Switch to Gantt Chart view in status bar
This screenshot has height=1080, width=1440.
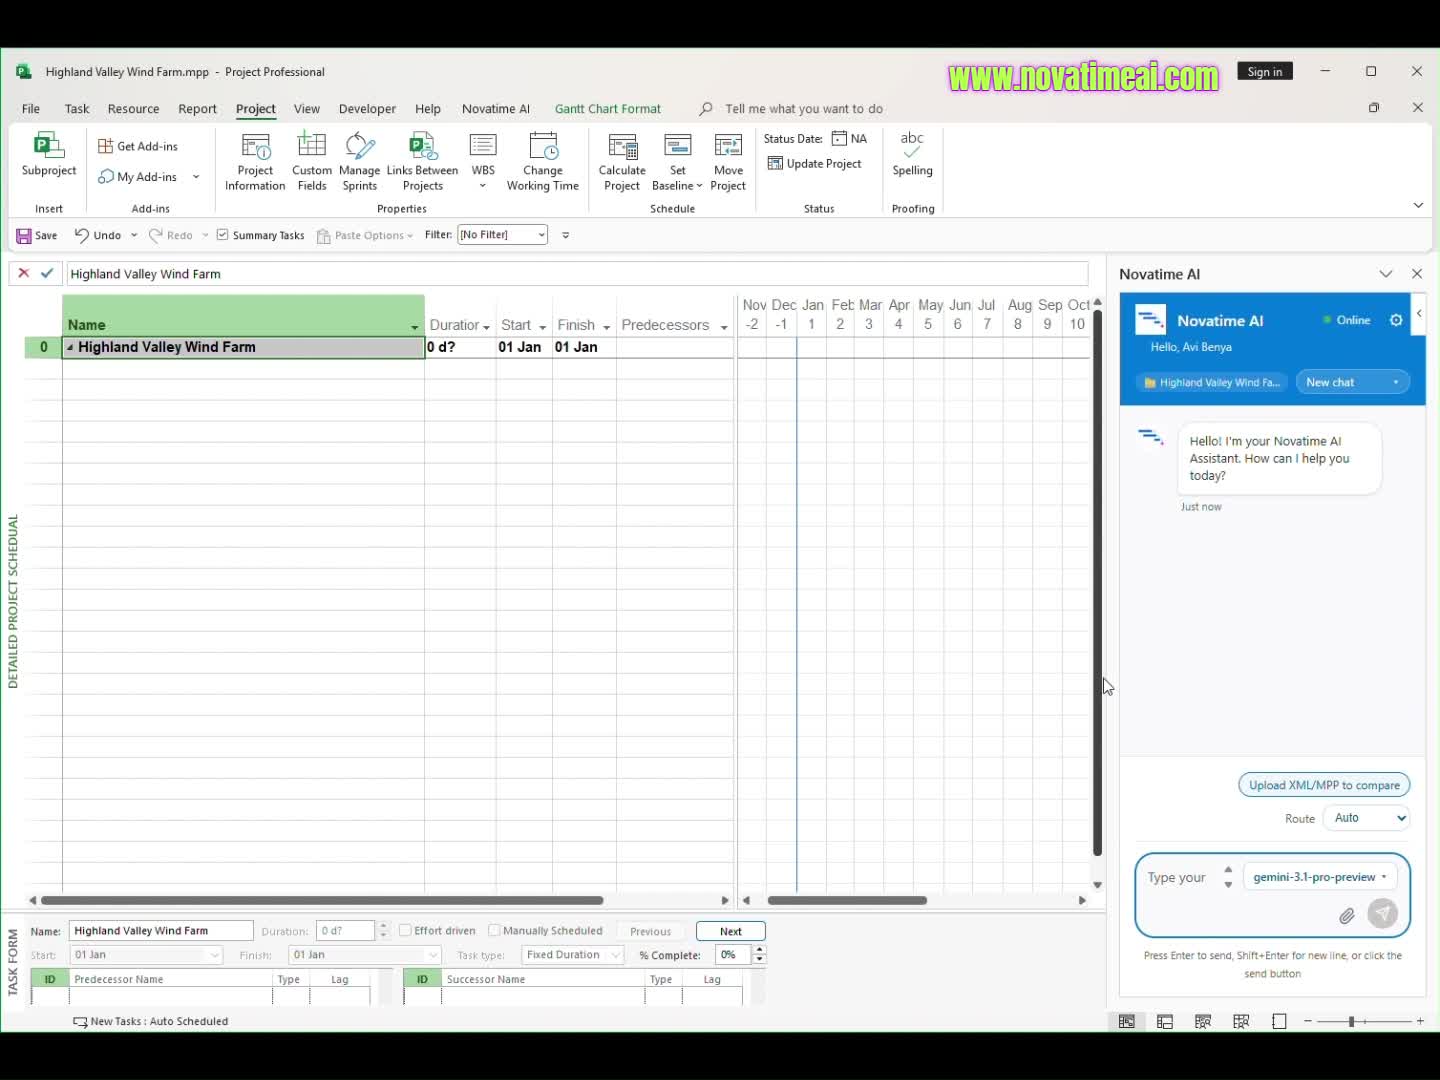coord(1126,1021)
